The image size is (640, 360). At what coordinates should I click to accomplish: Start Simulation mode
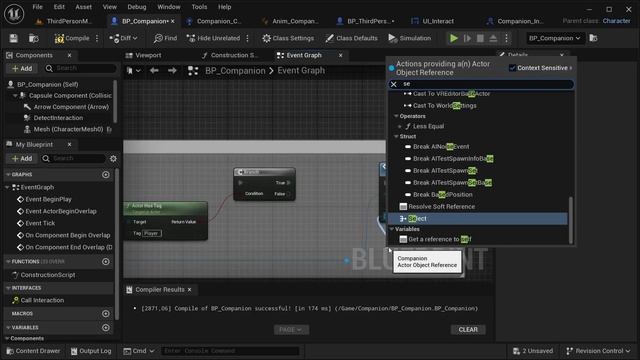coord(409,38)
